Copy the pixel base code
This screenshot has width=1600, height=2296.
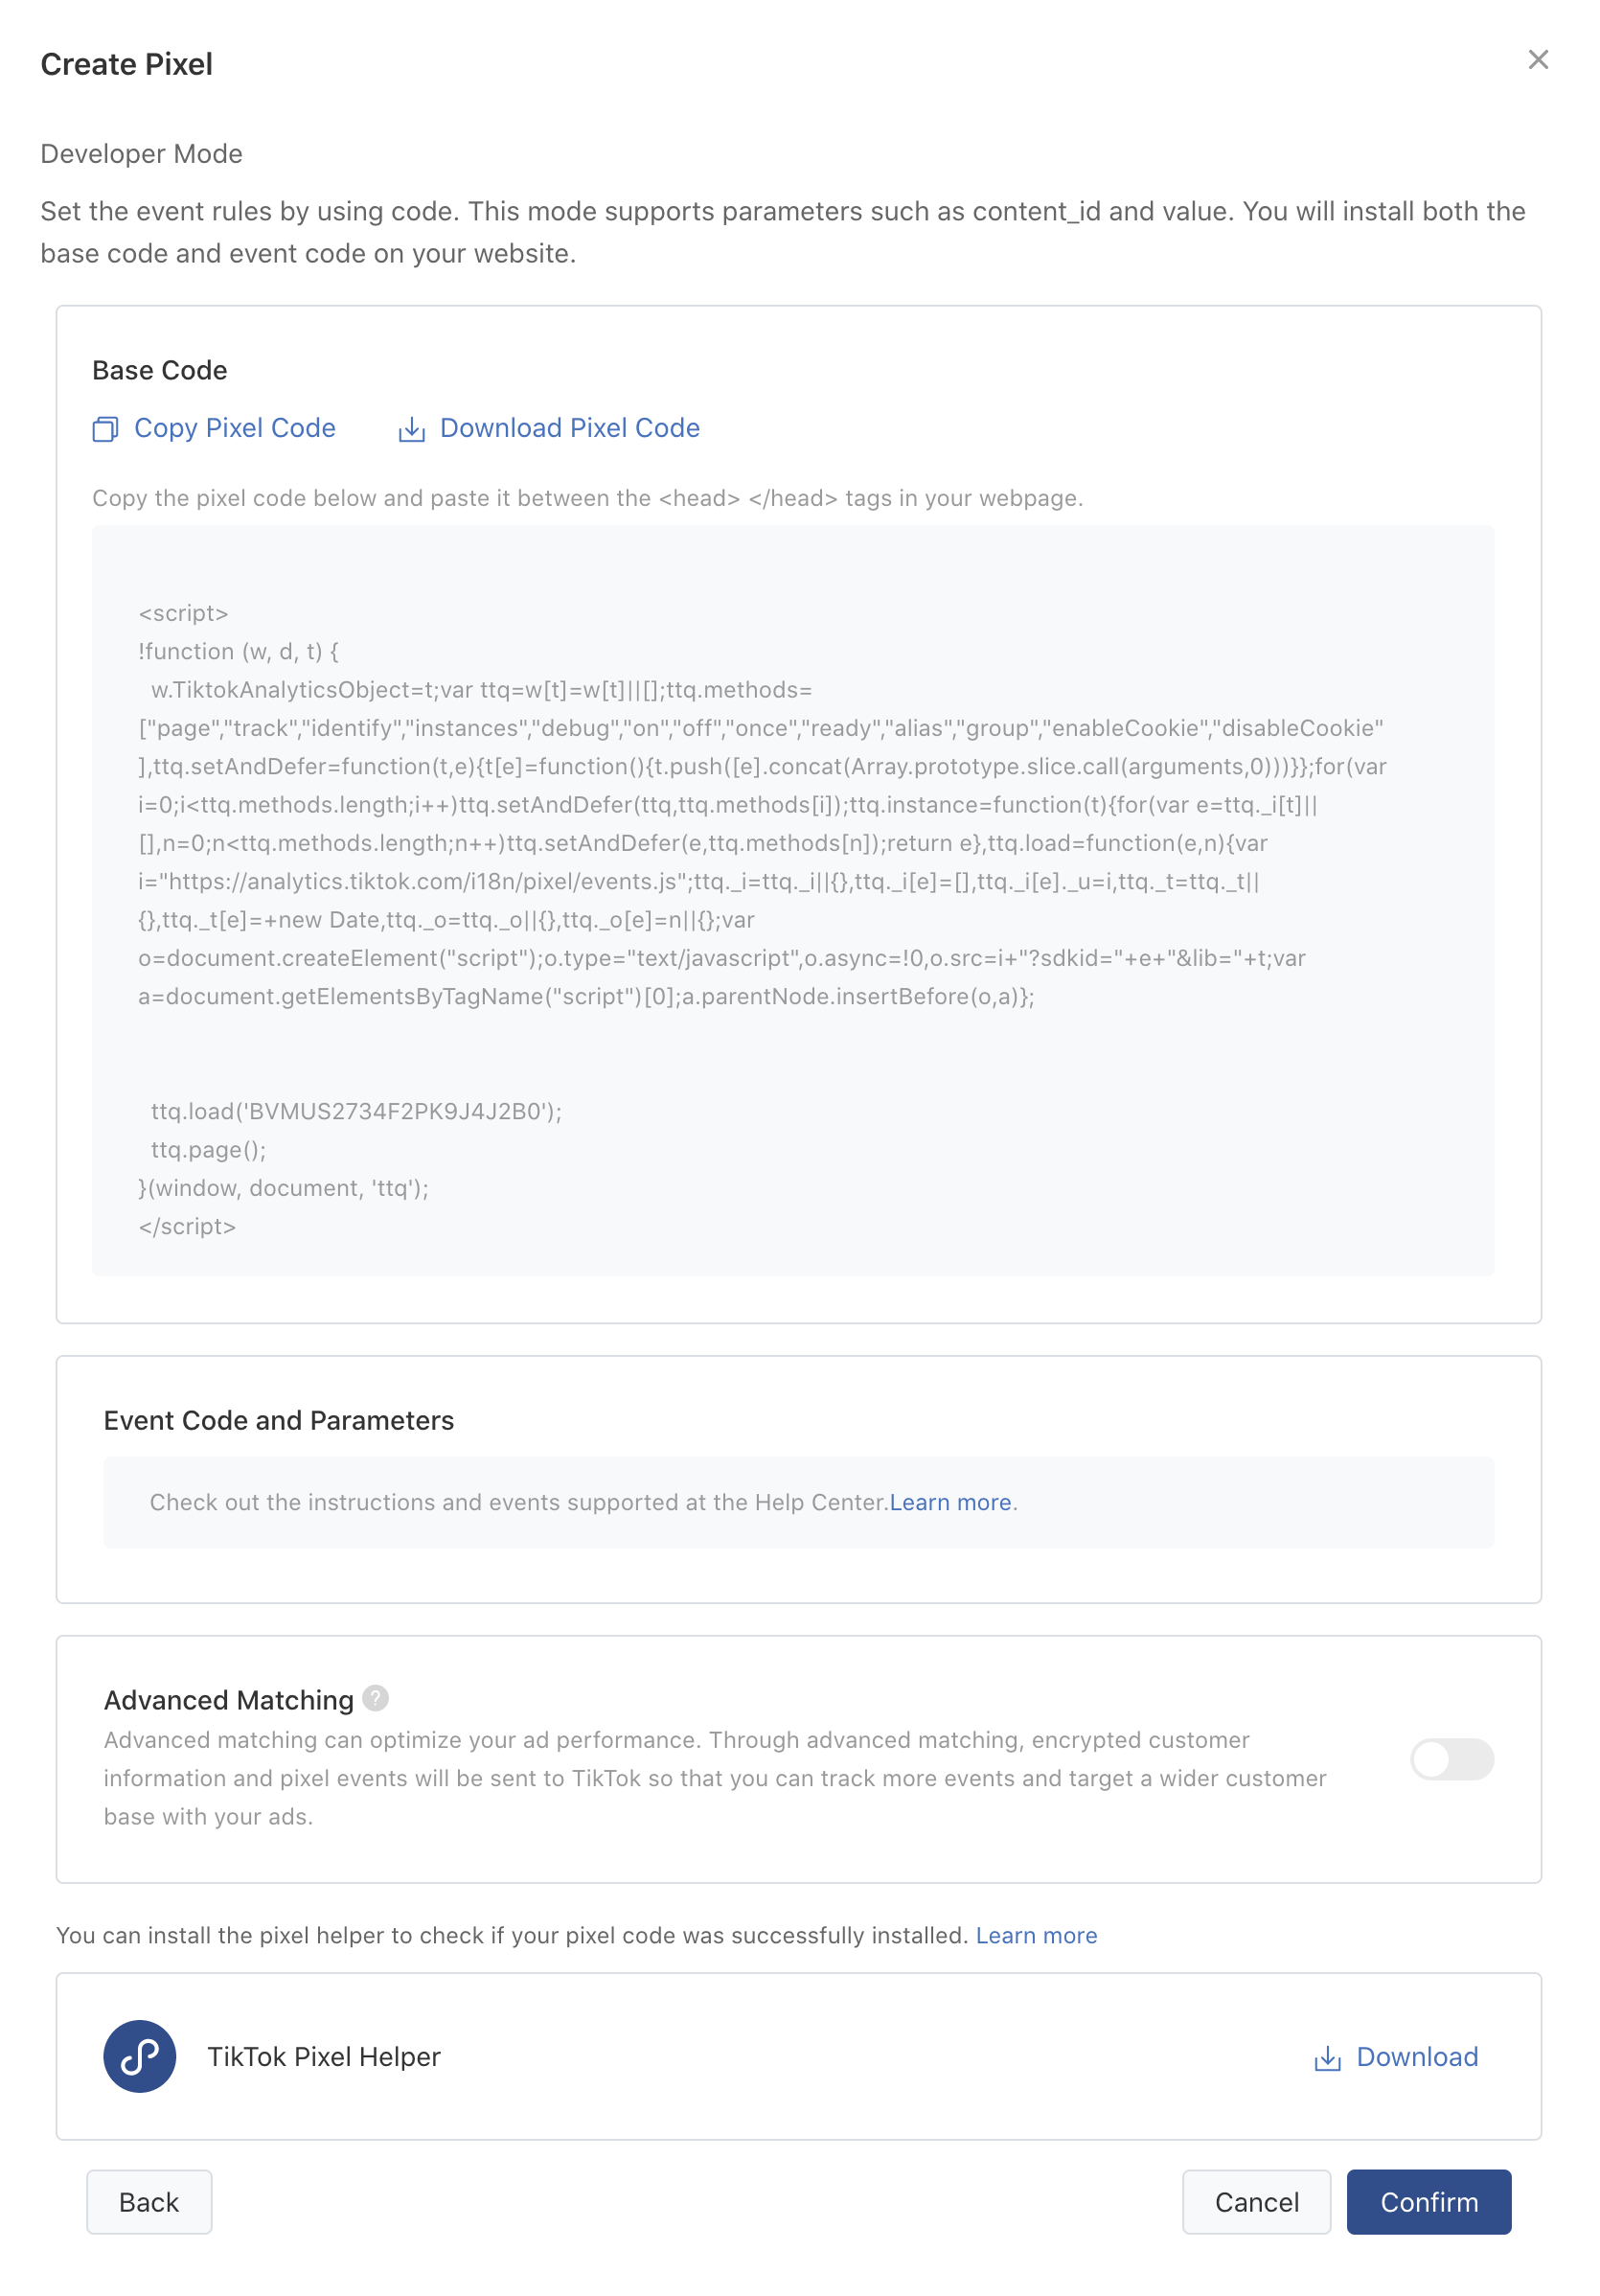click(x=235, y=429)
